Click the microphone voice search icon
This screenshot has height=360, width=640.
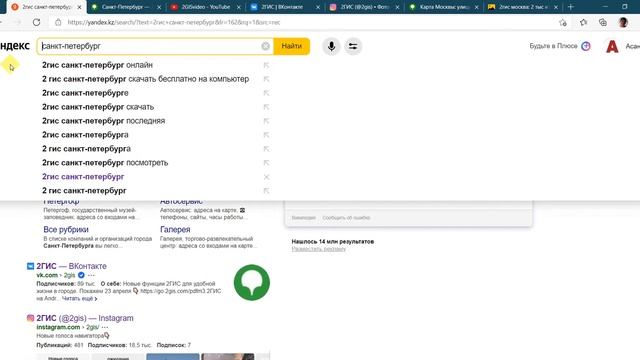(x=331, y=46)
